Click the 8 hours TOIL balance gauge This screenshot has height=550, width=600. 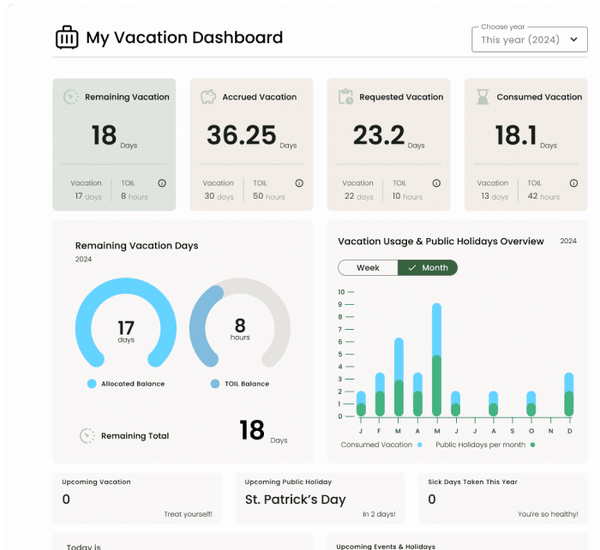click(x=240, y=323)
